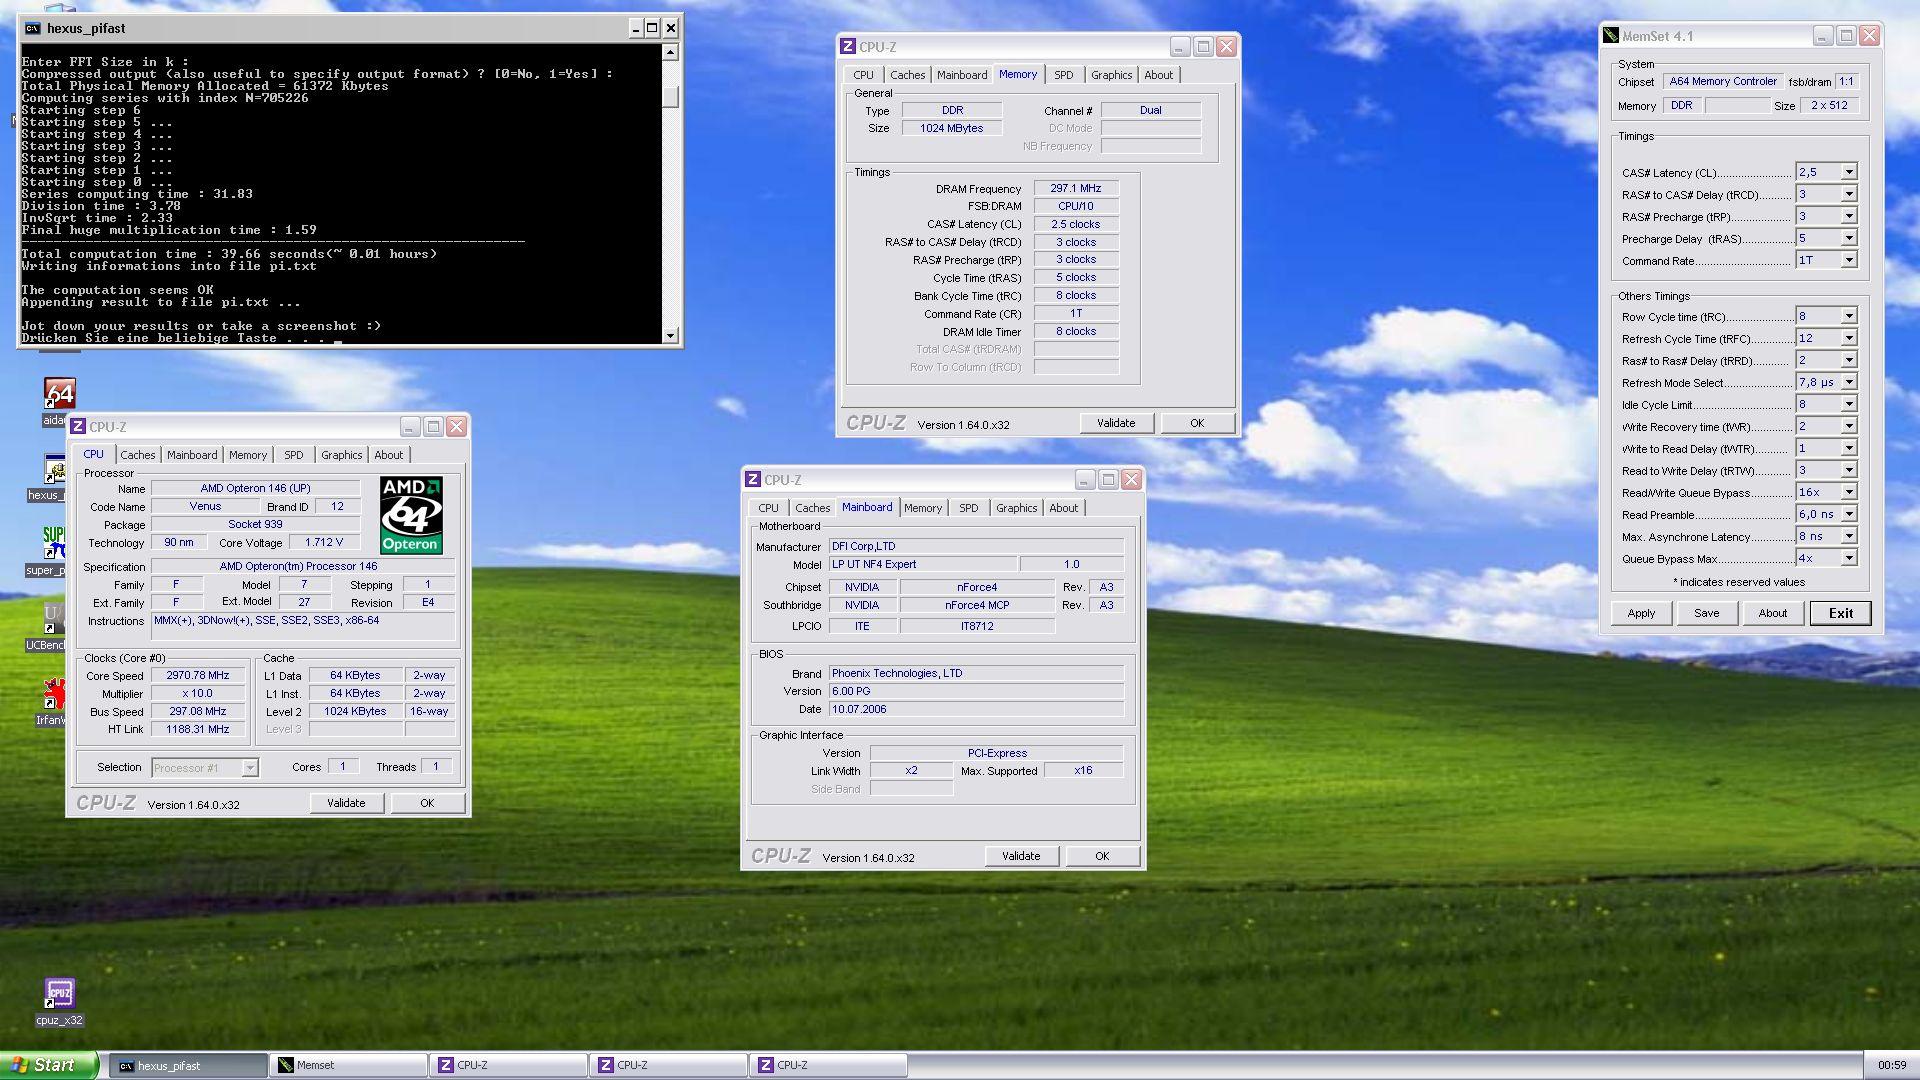
Task: Open CPU tab in CPU-Z Mainboard window
Action: tap(768, 508)
